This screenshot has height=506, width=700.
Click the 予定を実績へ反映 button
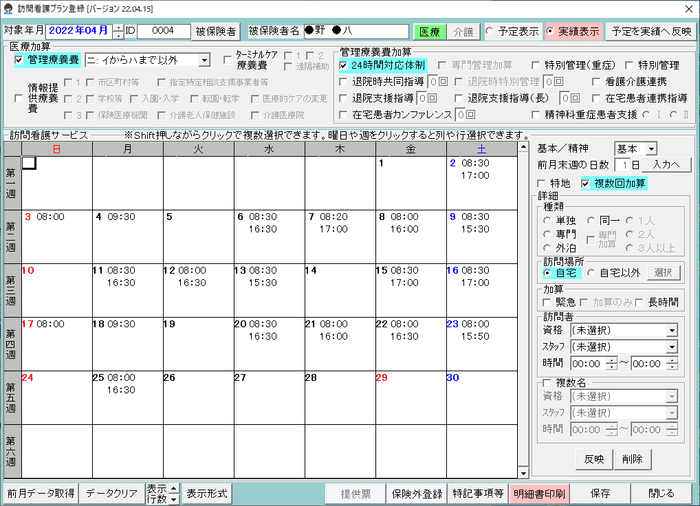651,32
